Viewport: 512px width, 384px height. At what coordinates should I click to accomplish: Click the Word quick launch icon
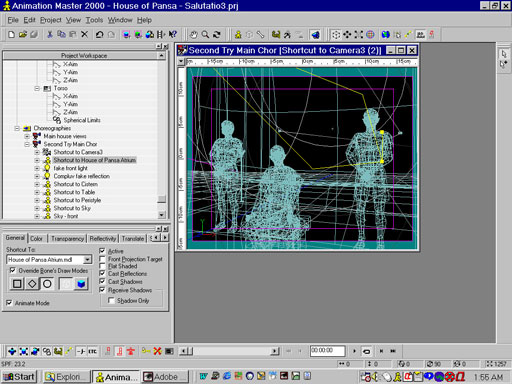[203, 376]
